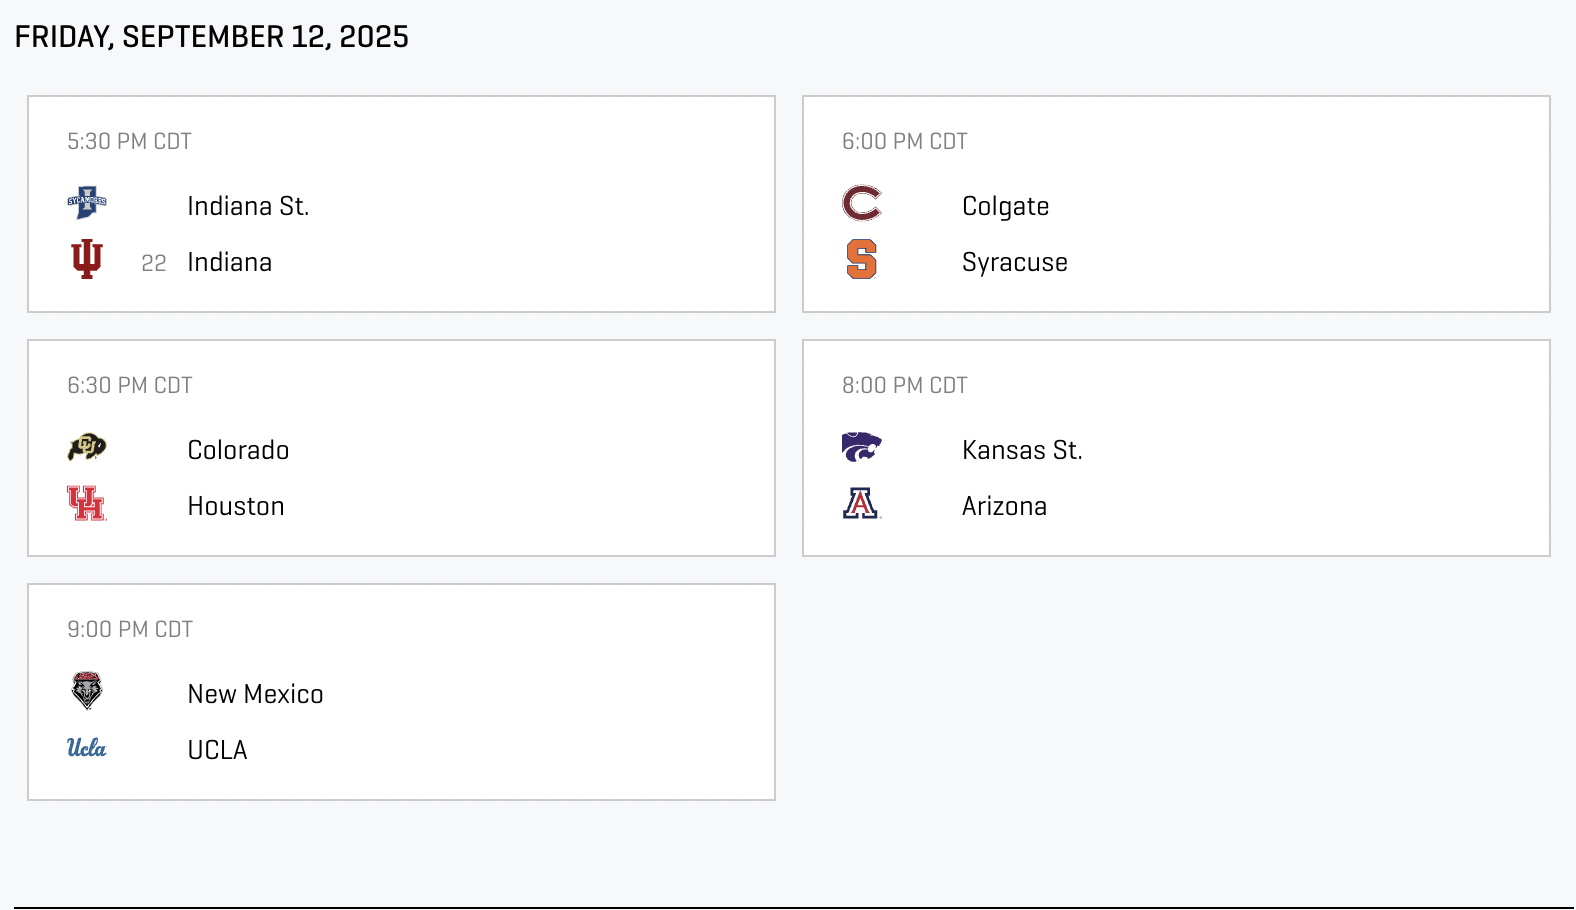The height and width of the screenshot is (910, 1576).
Task: Select the Colorado team name
Action: (x=238, y=450)
